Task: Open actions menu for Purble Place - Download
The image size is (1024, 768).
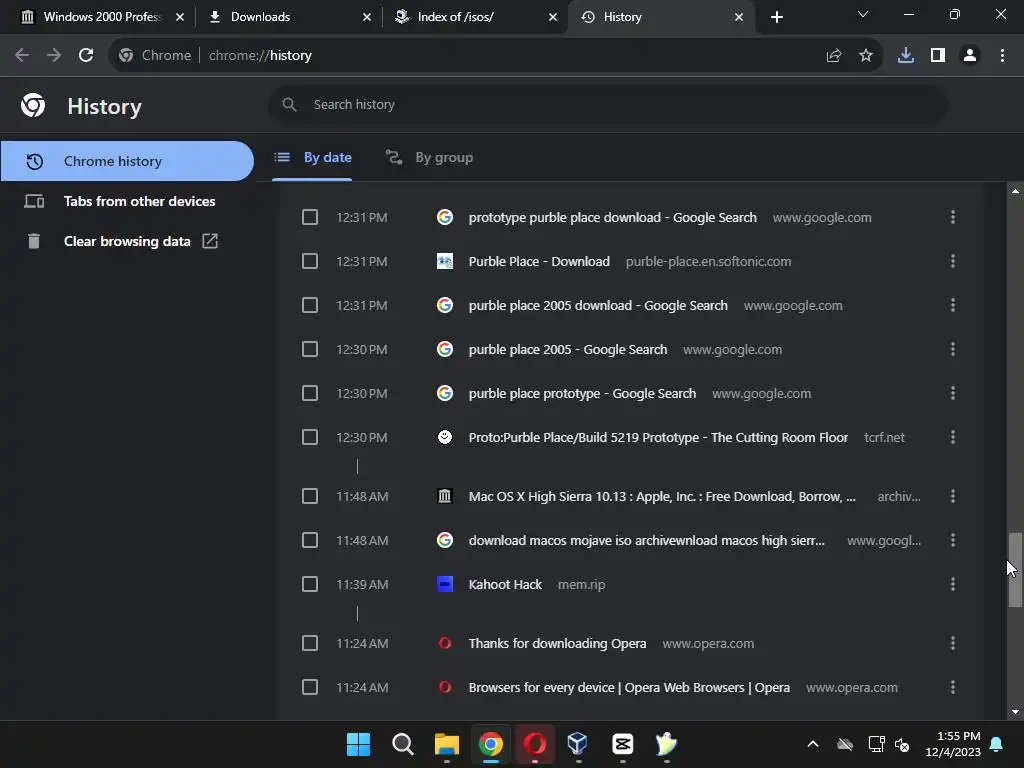Action: tap(953, 261)
